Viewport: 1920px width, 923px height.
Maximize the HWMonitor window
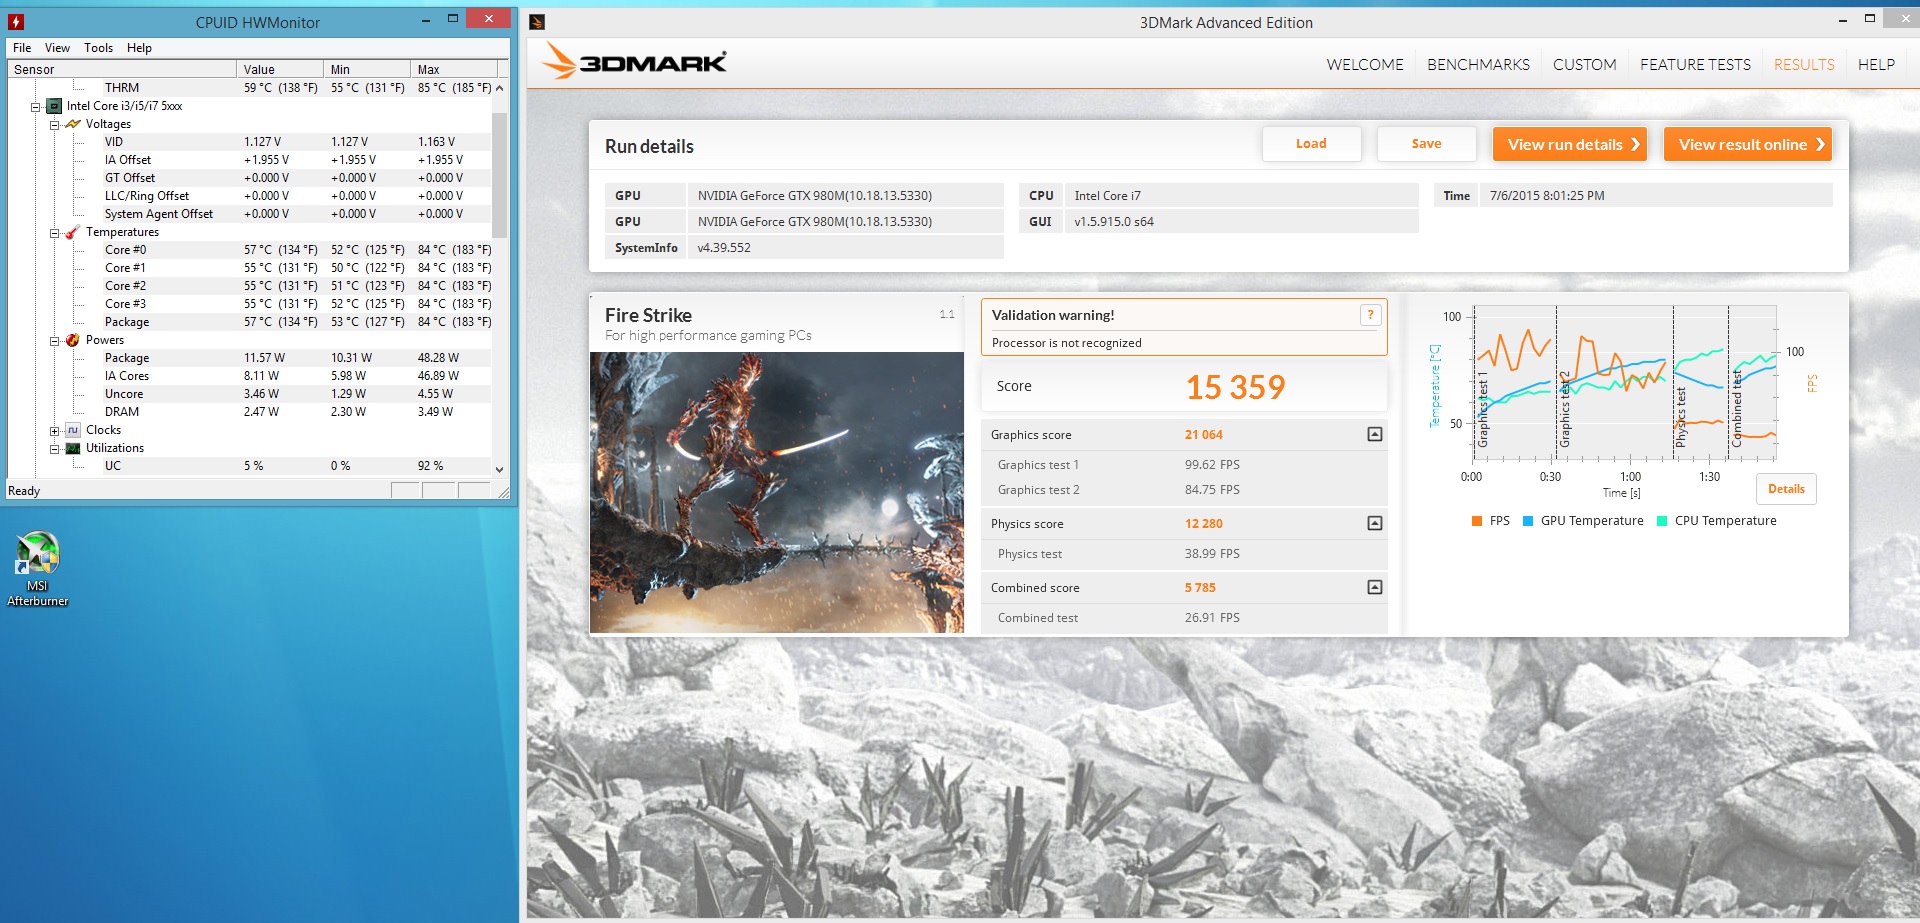pyautogui.click(x=452, y=19)
